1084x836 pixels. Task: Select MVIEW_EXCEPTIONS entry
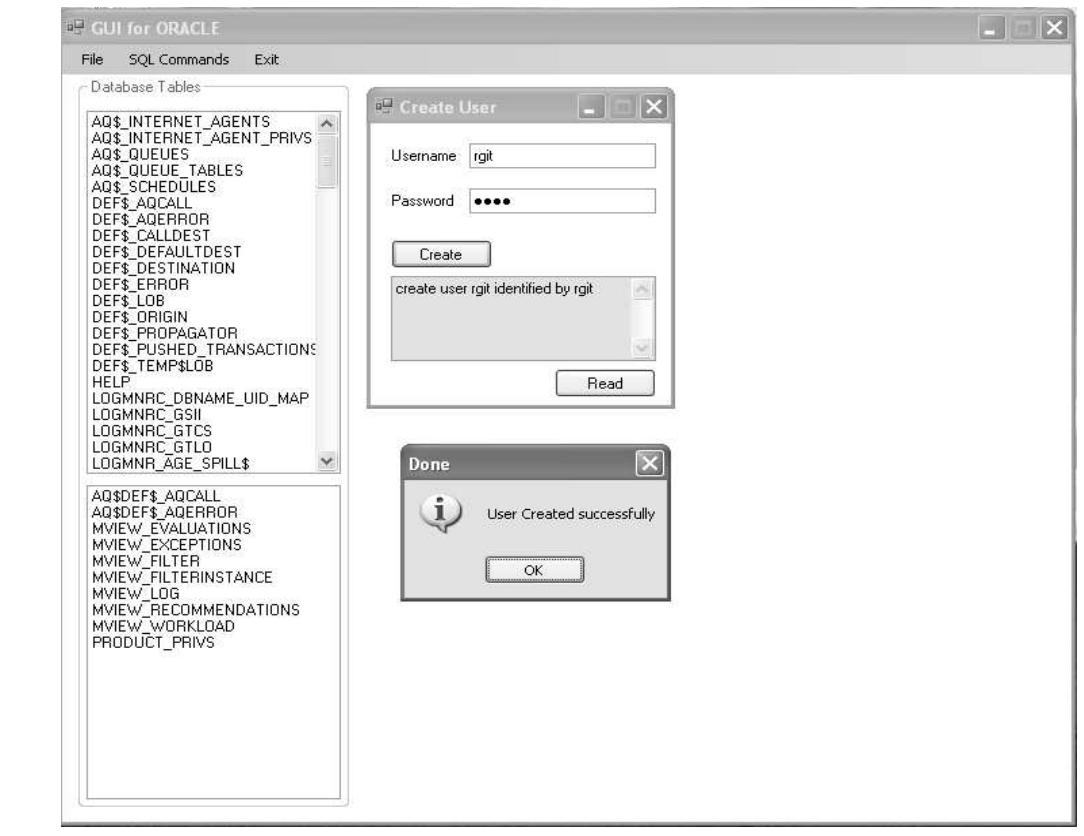tap(167, 545)
